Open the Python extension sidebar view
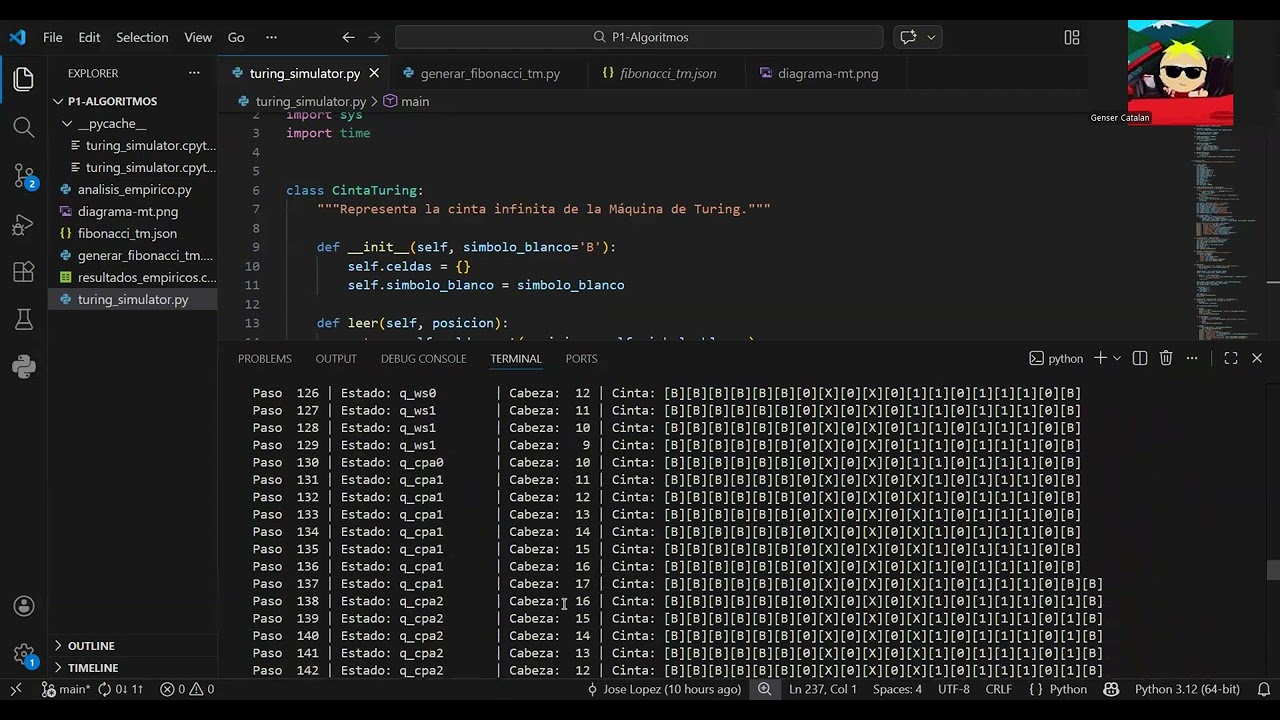 pyautogui.click(x=24, y=367)
